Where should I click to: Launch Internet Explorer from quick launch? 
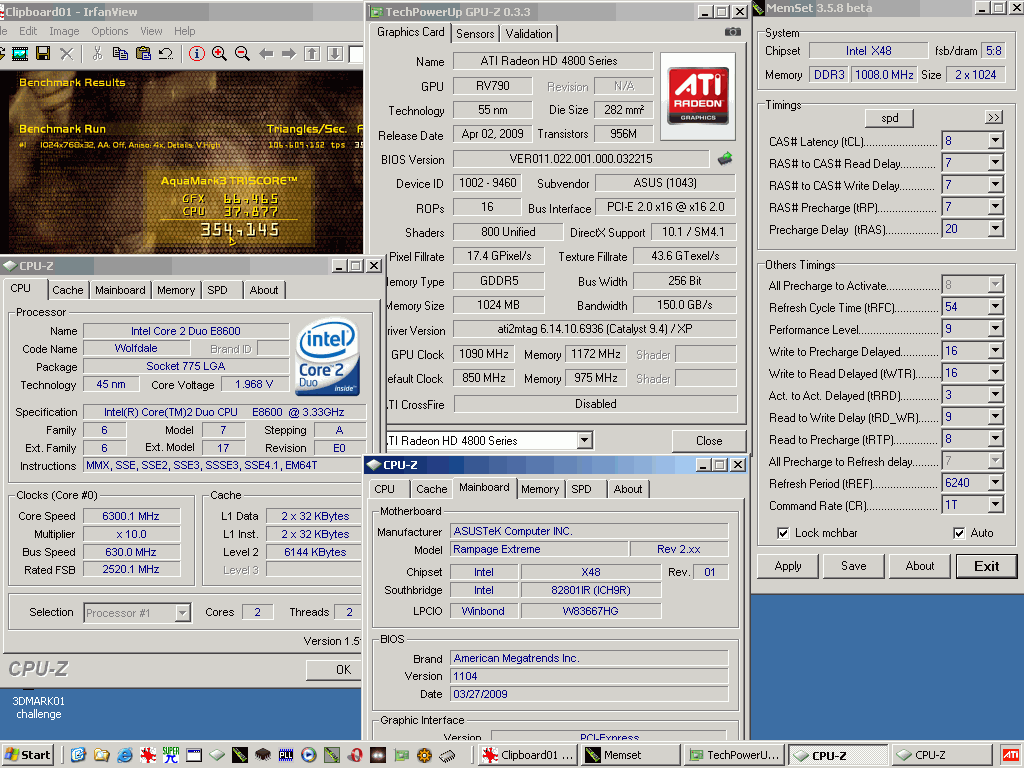pyautogui.click(x=124, y=756)
